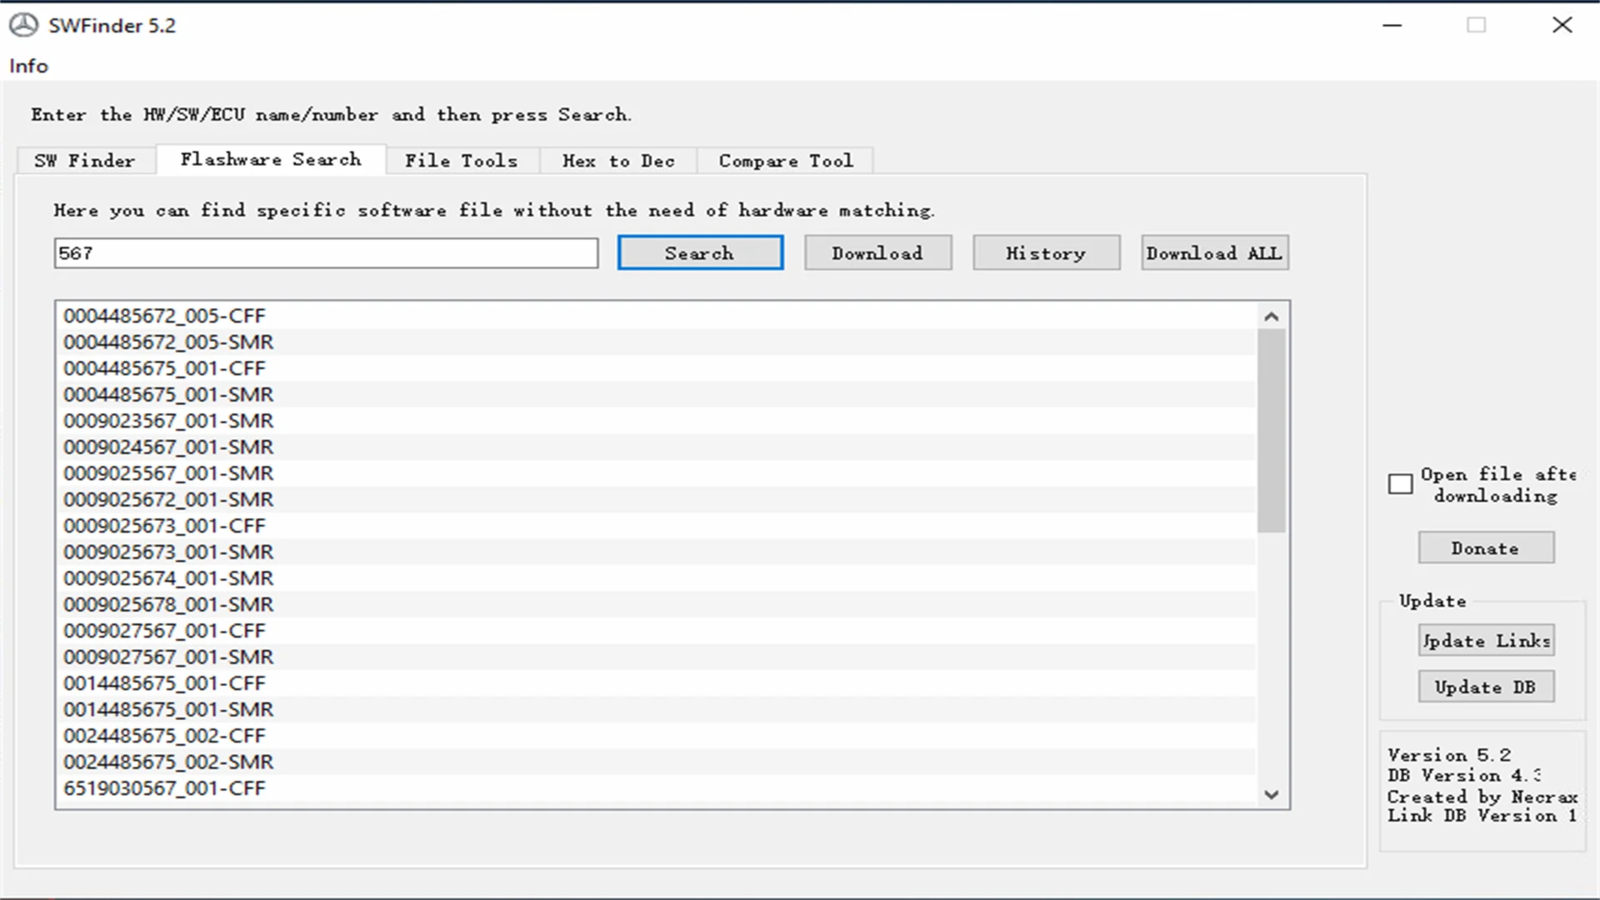The height and width of the screenshot is (900, 1600).
Task: Select 0009025673_001-CFF in the list
Action: 656,526
